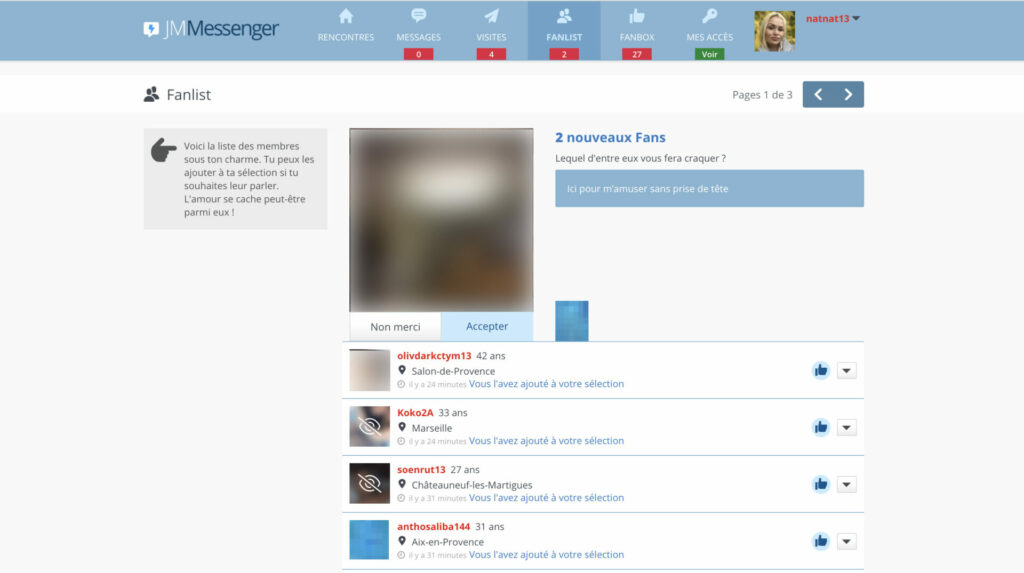This screenshot has width=1024, height=573.
Task: Open the natnat13 profile avatar
Action: pyautogui.click(x=775, y=31)
